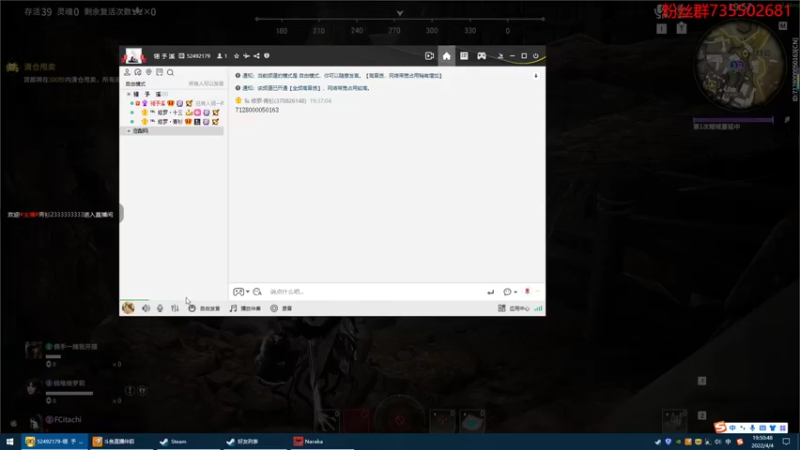This screenshot has width=800, height=450.
Task: Click the recording button in bottom bar
Action: pyautogui.click(x=281, y=308)
